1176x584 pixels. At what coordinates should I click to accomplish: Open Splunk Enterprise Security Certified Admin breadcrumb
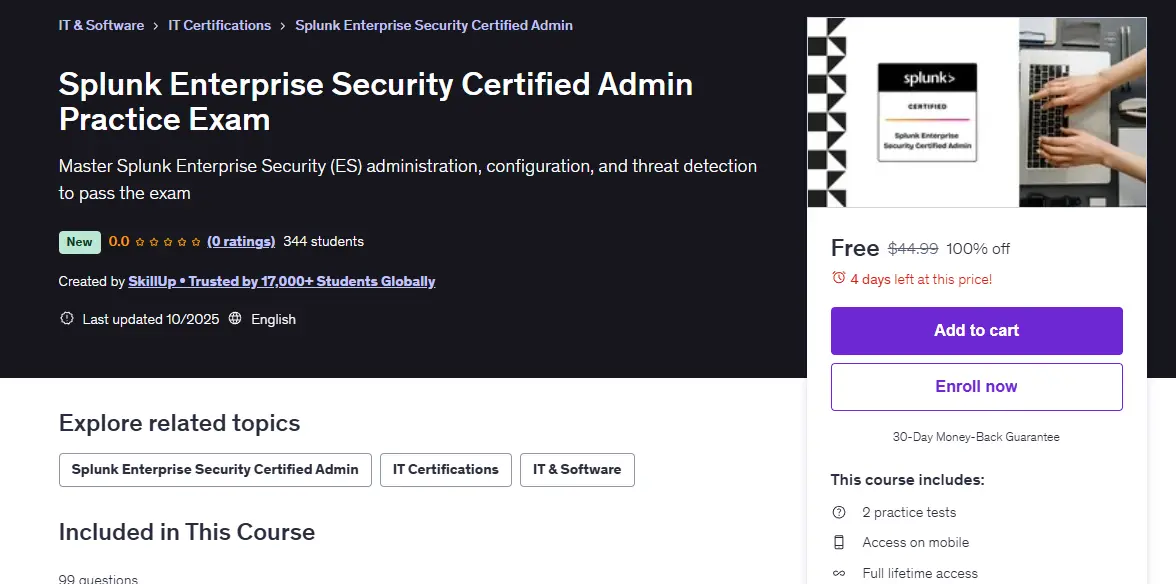pyautogui.click(x=434, y=25)
